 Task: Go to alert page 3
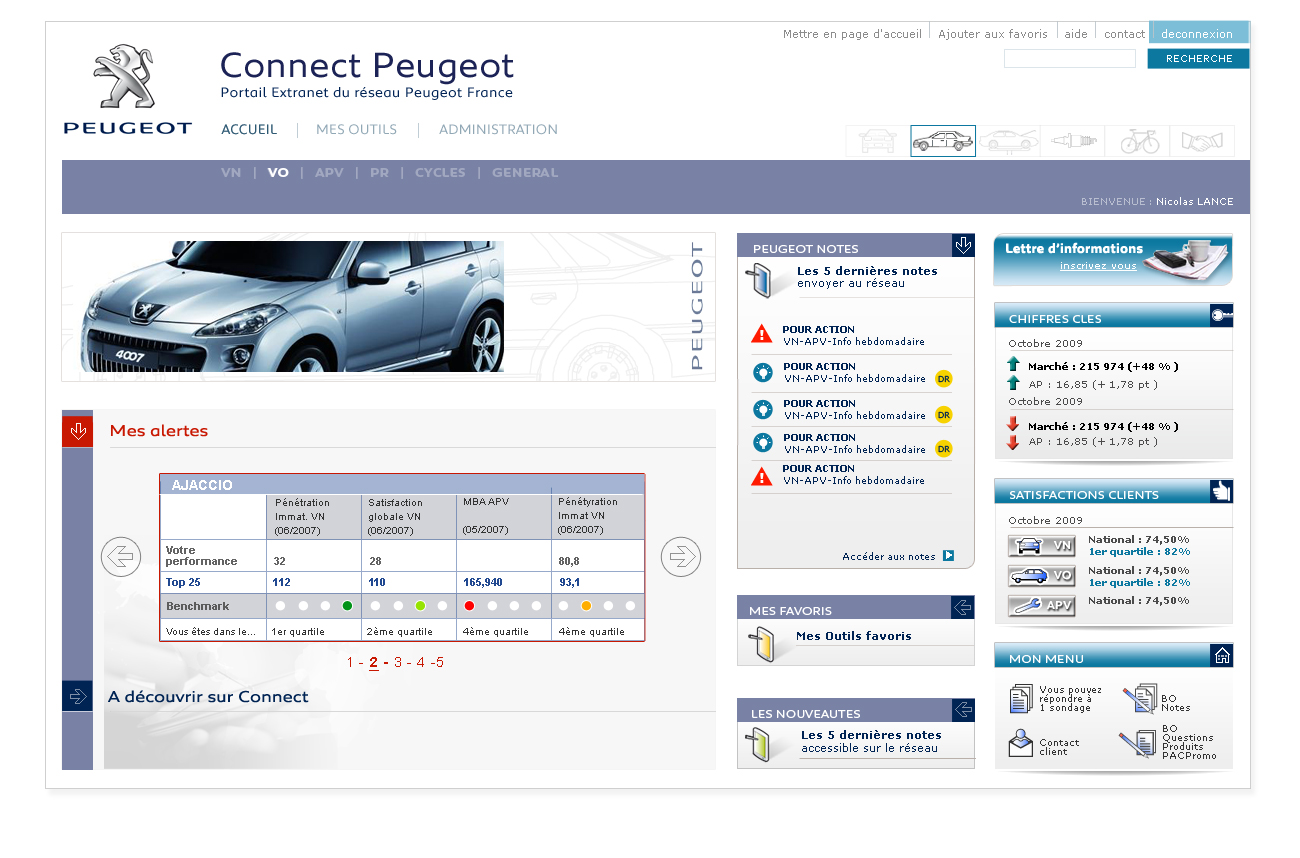(x=398, y=663)
